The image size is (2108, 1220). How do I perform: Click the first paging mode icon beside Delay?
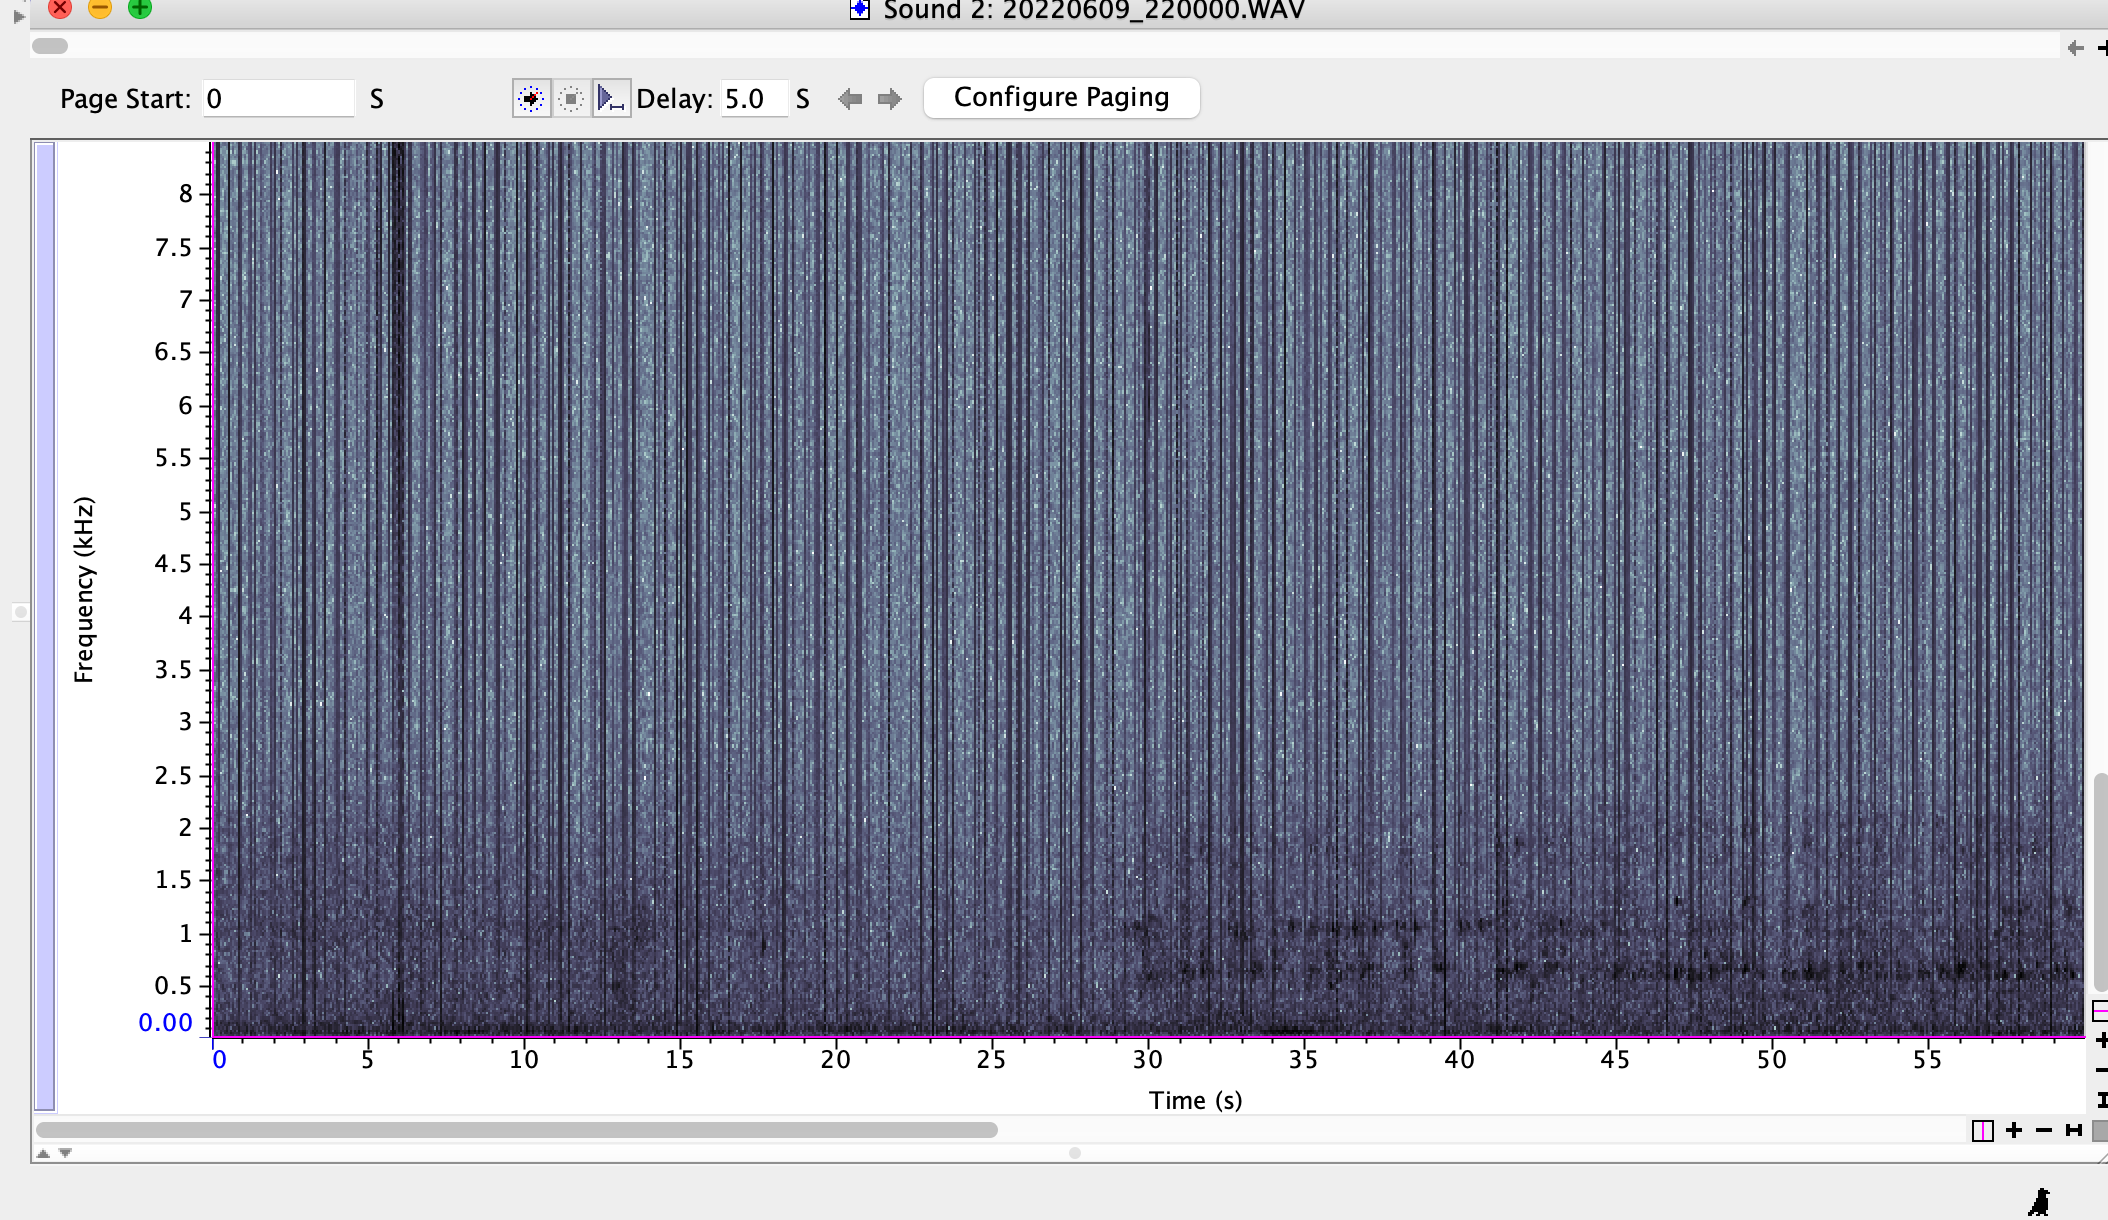[531, 99]
